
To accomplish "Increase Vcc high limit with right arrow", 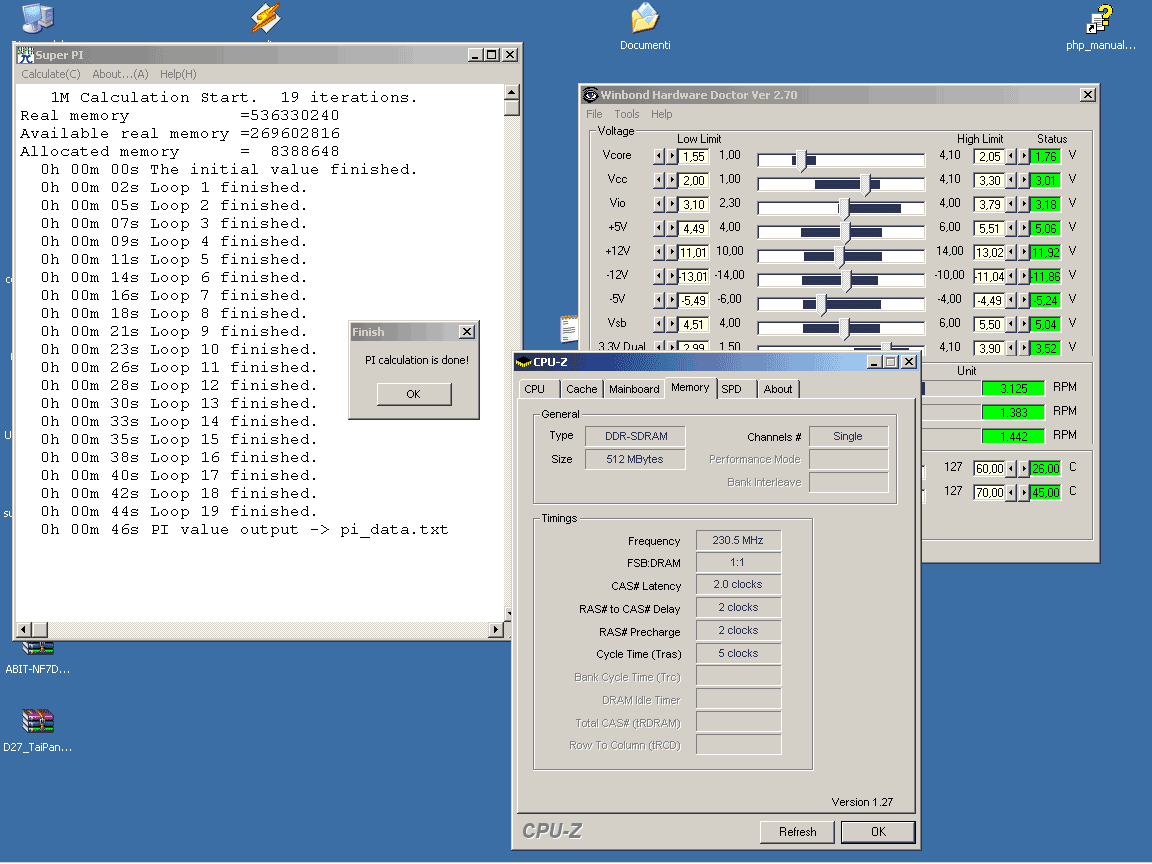I will click(x=1024, y=180).
